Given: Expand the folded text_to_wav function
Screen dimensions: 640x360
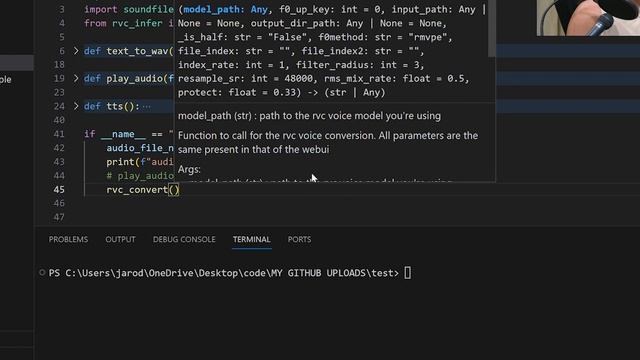Looking at the screenshot, I should pos(76,51).
